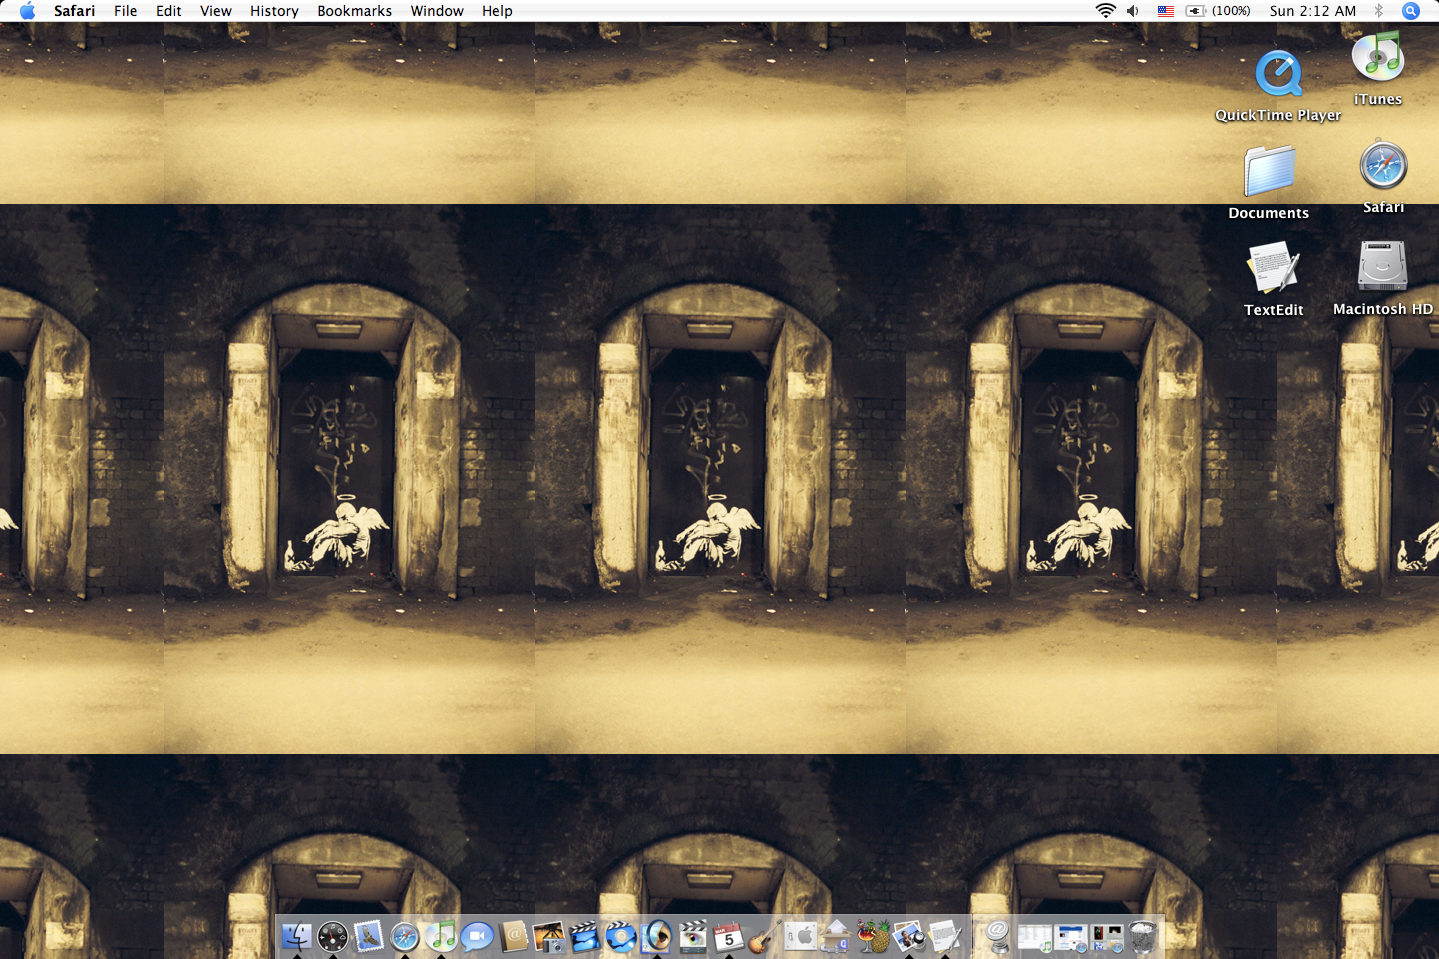Open the History menu
Image resolution: width=1439 pixels, height=959 pixels.
pyautogui.click(x=274, y=11)
